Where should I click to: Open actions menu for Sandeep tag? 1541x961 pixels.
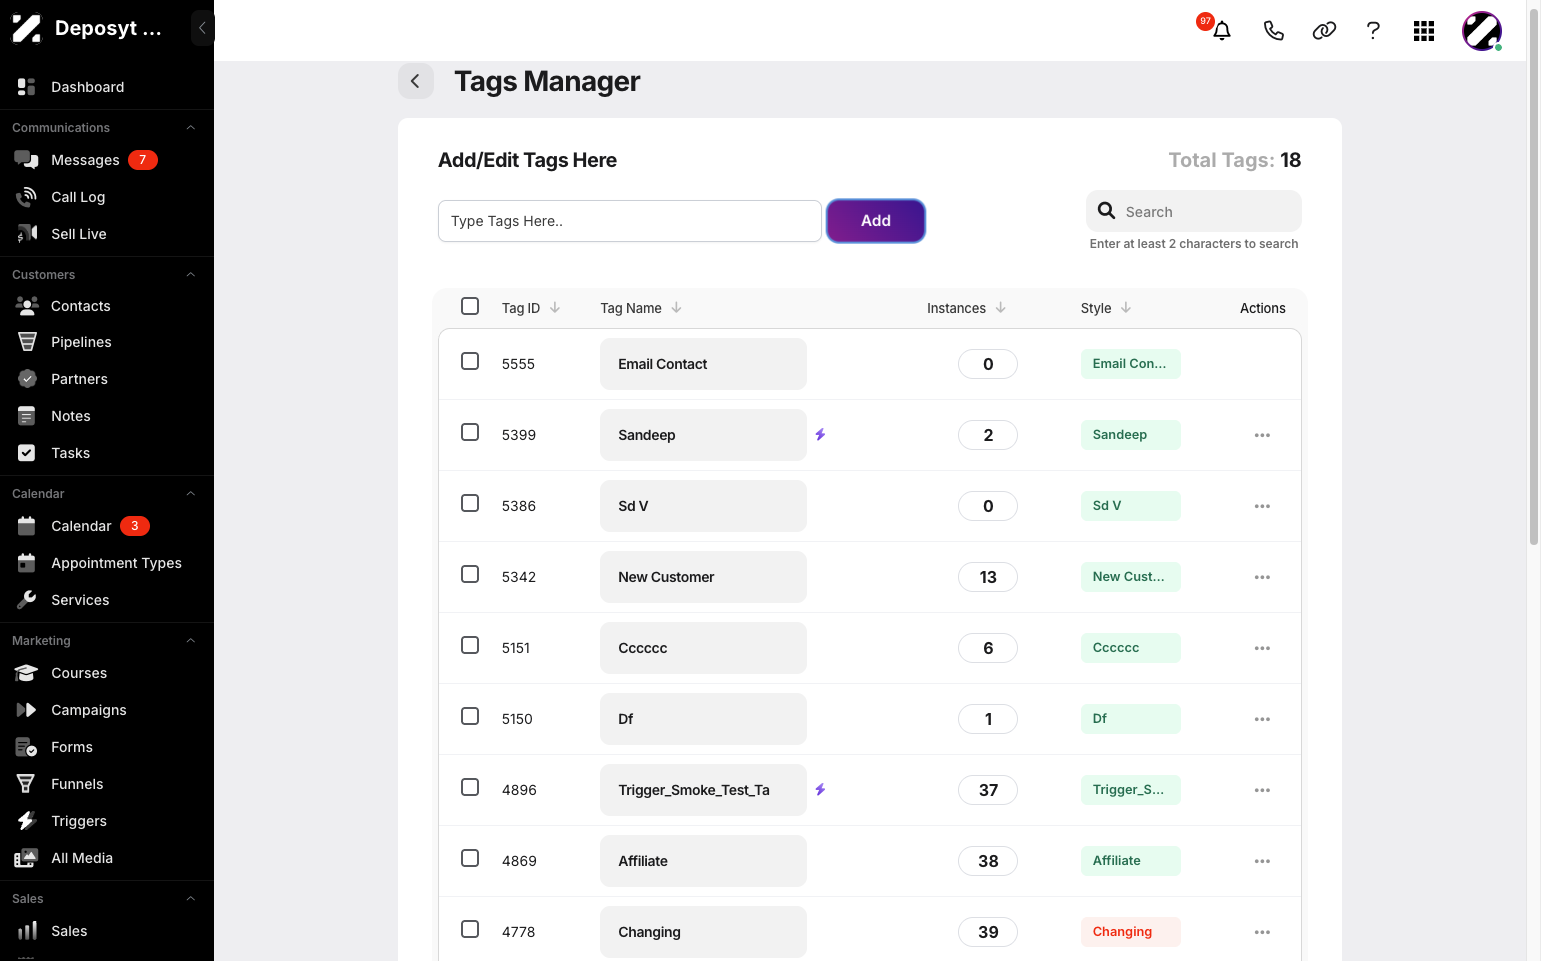tap(1262, 435)
